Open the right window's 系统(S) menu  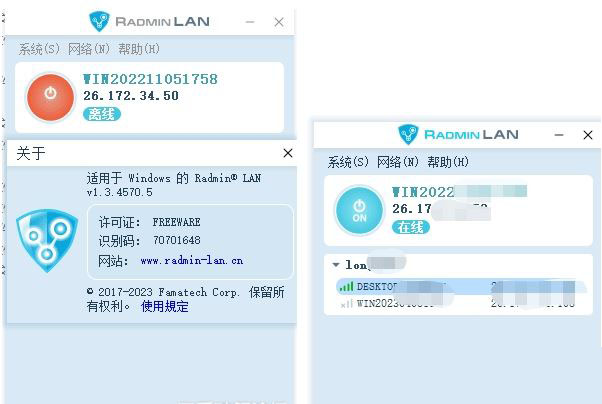(348, 162)
